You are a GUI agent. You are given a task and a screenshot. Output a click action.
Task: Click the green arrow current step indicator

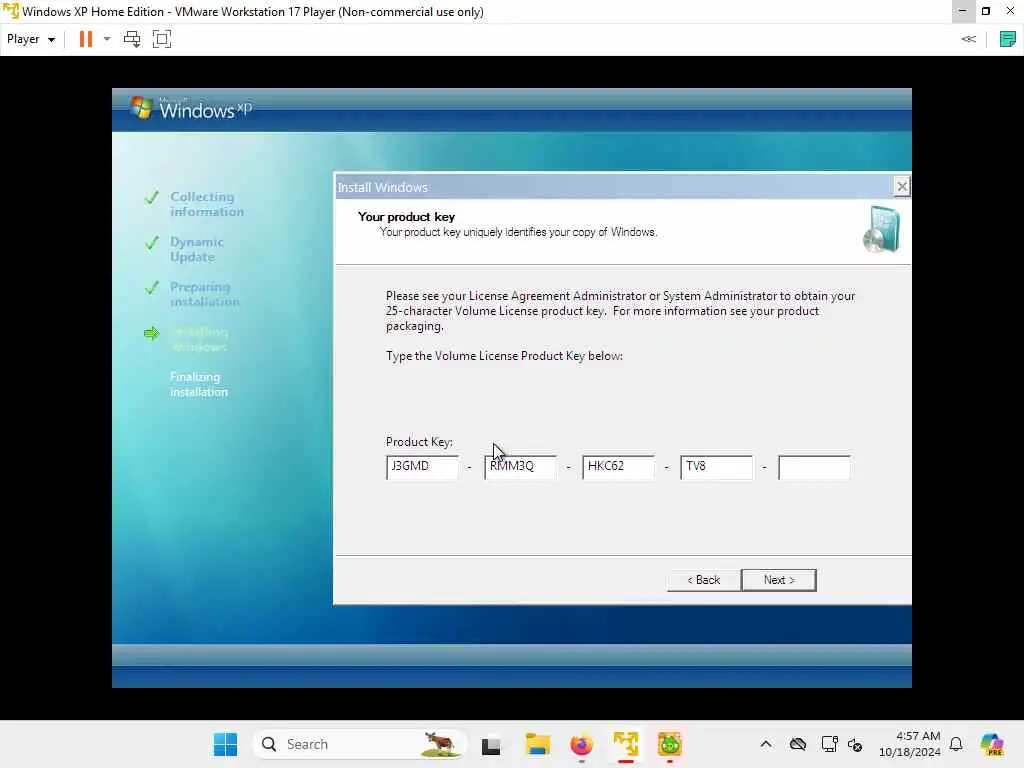click(152, 334)
